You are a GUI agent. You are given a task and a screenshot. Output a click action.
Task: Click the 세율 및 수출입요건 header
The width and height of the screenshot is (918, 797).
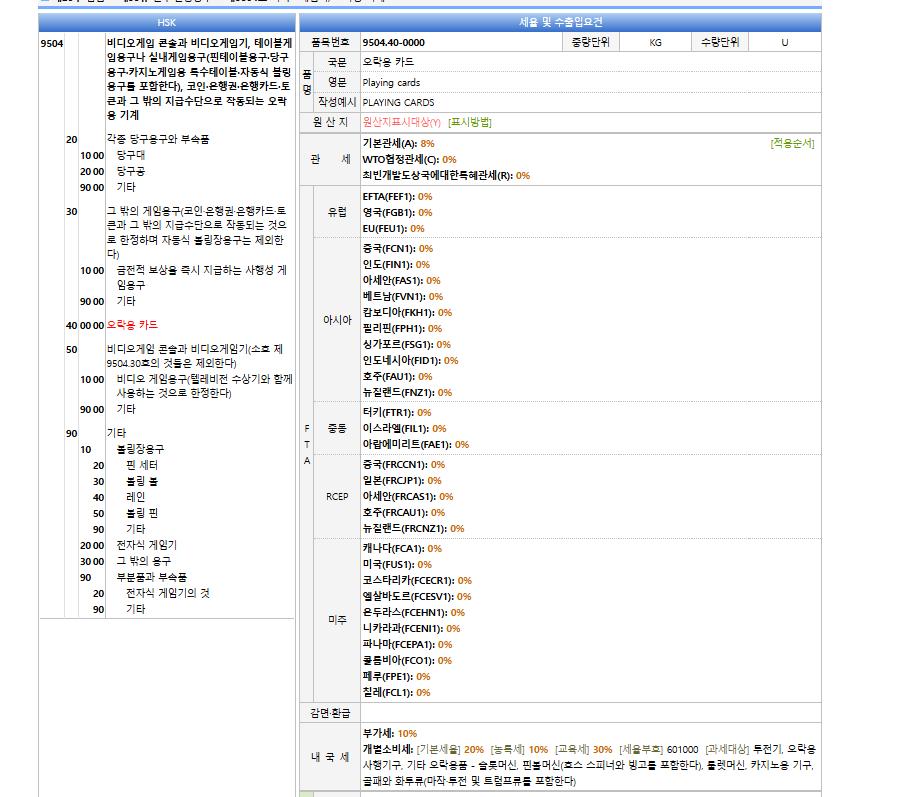point(560,22)
